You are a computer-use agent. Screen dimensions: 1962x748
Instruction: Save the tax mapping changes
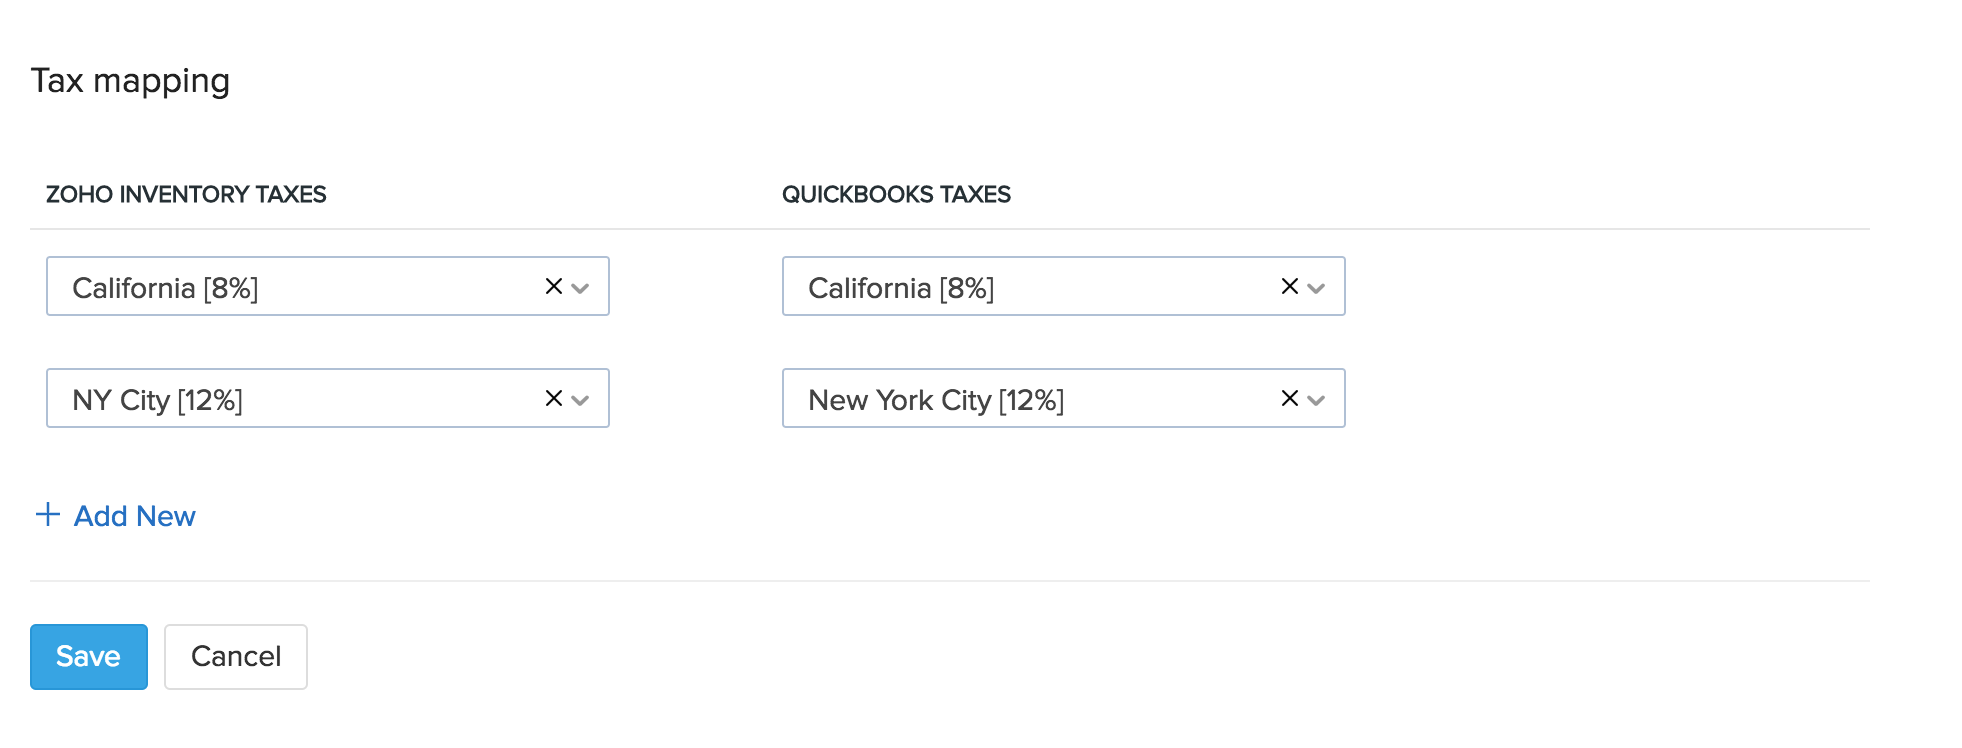pos(88,656)
